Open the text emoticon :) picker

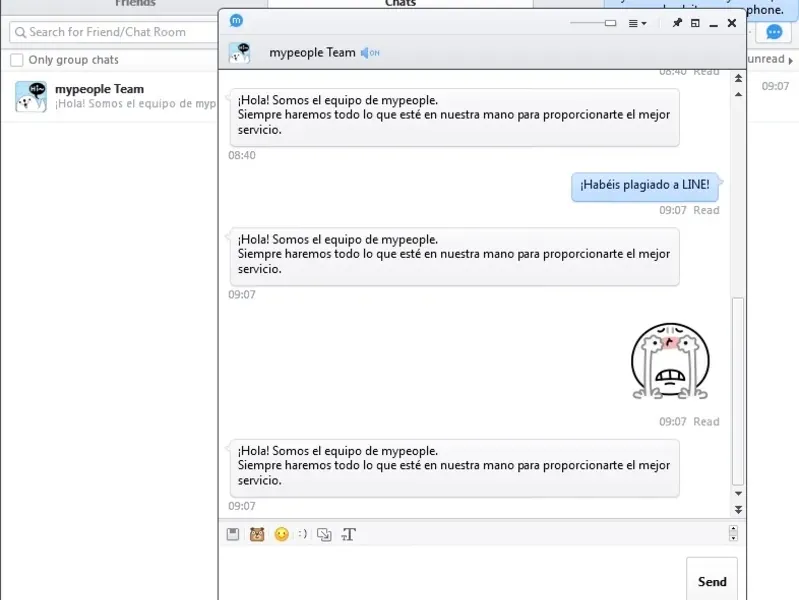coord(303,534)
